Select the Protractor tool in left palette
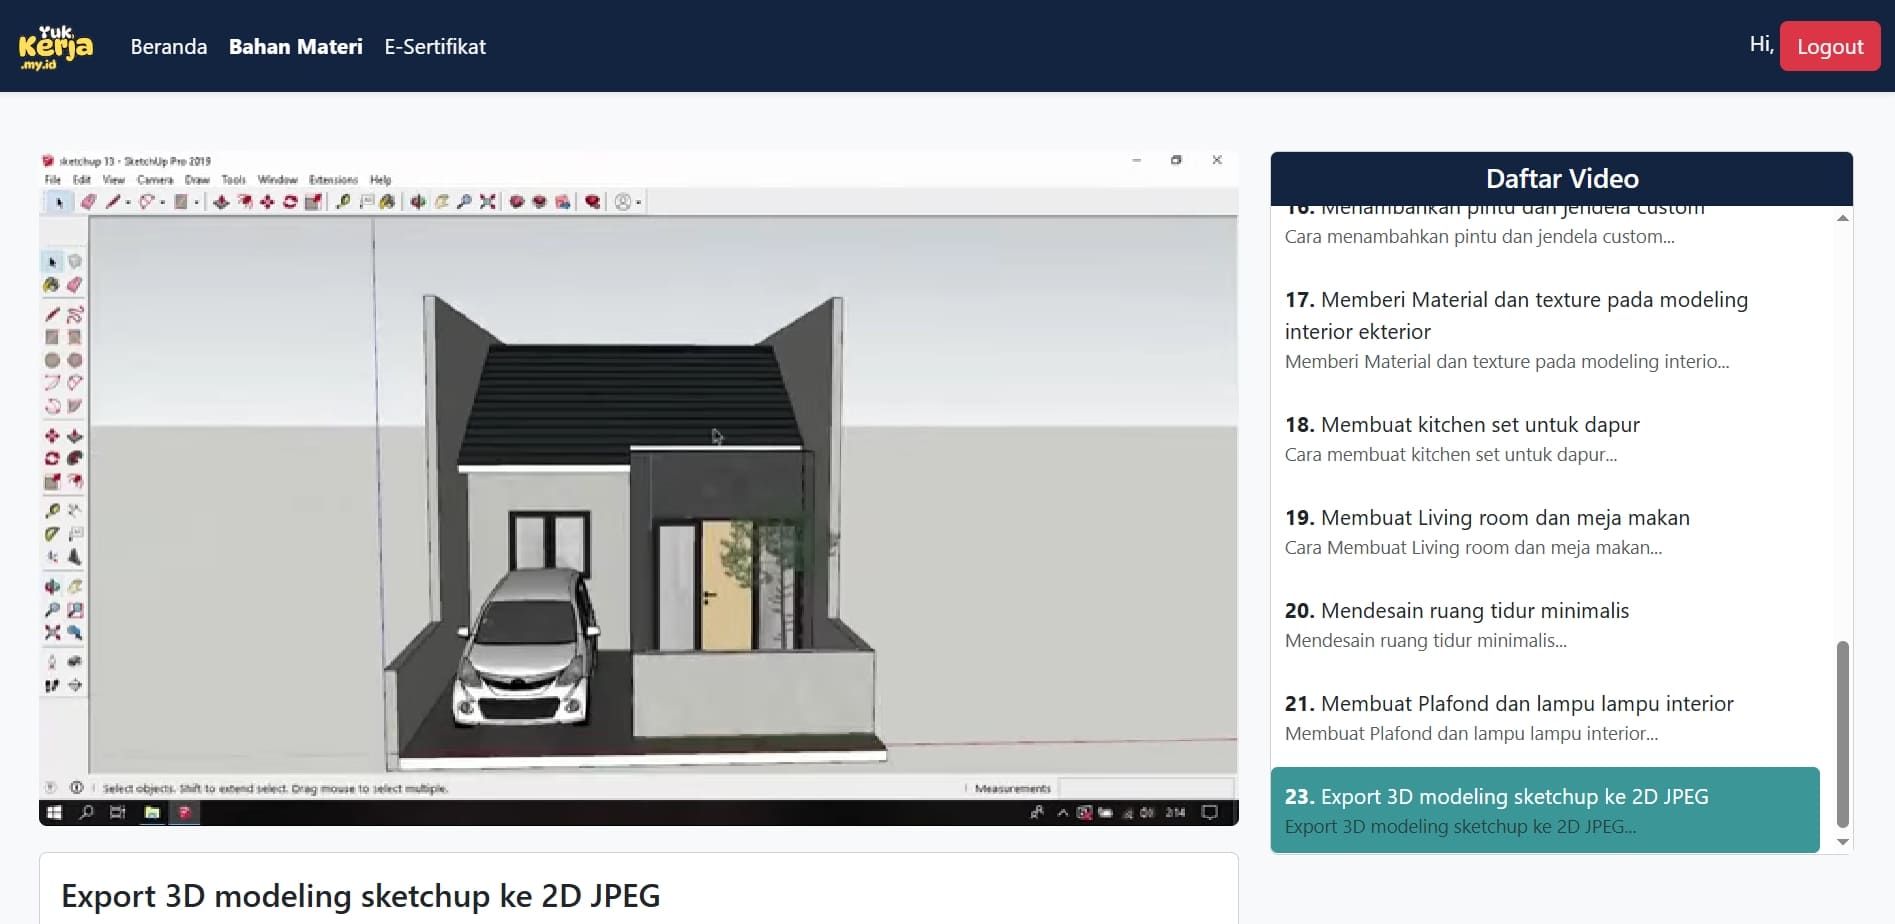Viewport: 1895px width, 924px height. (52, 534)
